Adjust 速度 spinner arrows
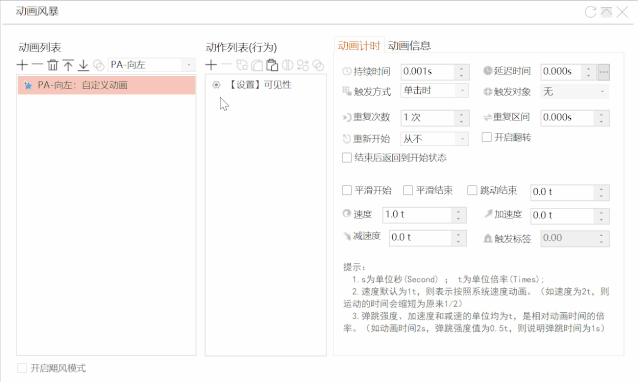 tap(459, 215)
